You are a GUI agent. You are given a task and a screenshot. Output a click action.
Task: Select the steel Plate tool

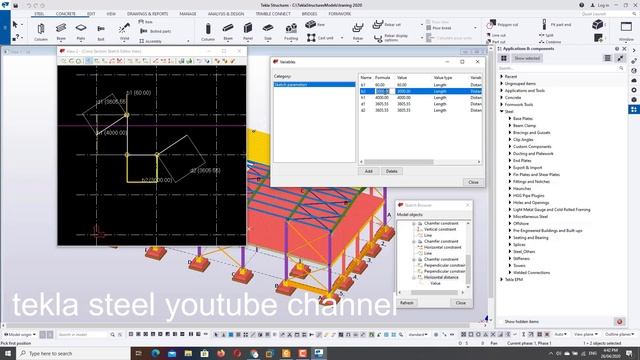[x=81, y=32]
